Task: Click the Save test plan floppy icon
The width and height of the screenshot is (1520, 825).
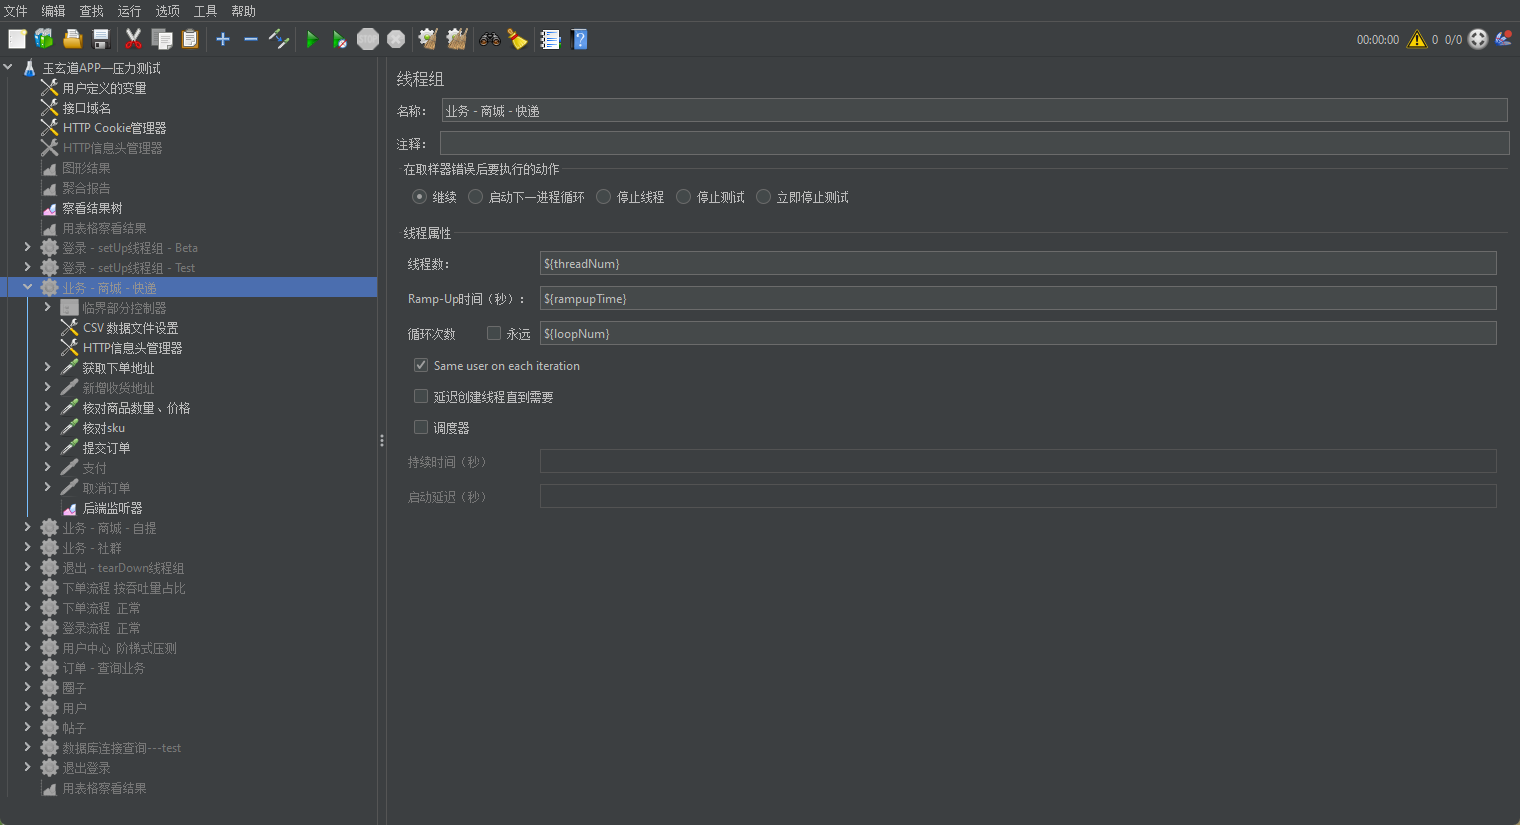Action: click(x=101, y=39)
